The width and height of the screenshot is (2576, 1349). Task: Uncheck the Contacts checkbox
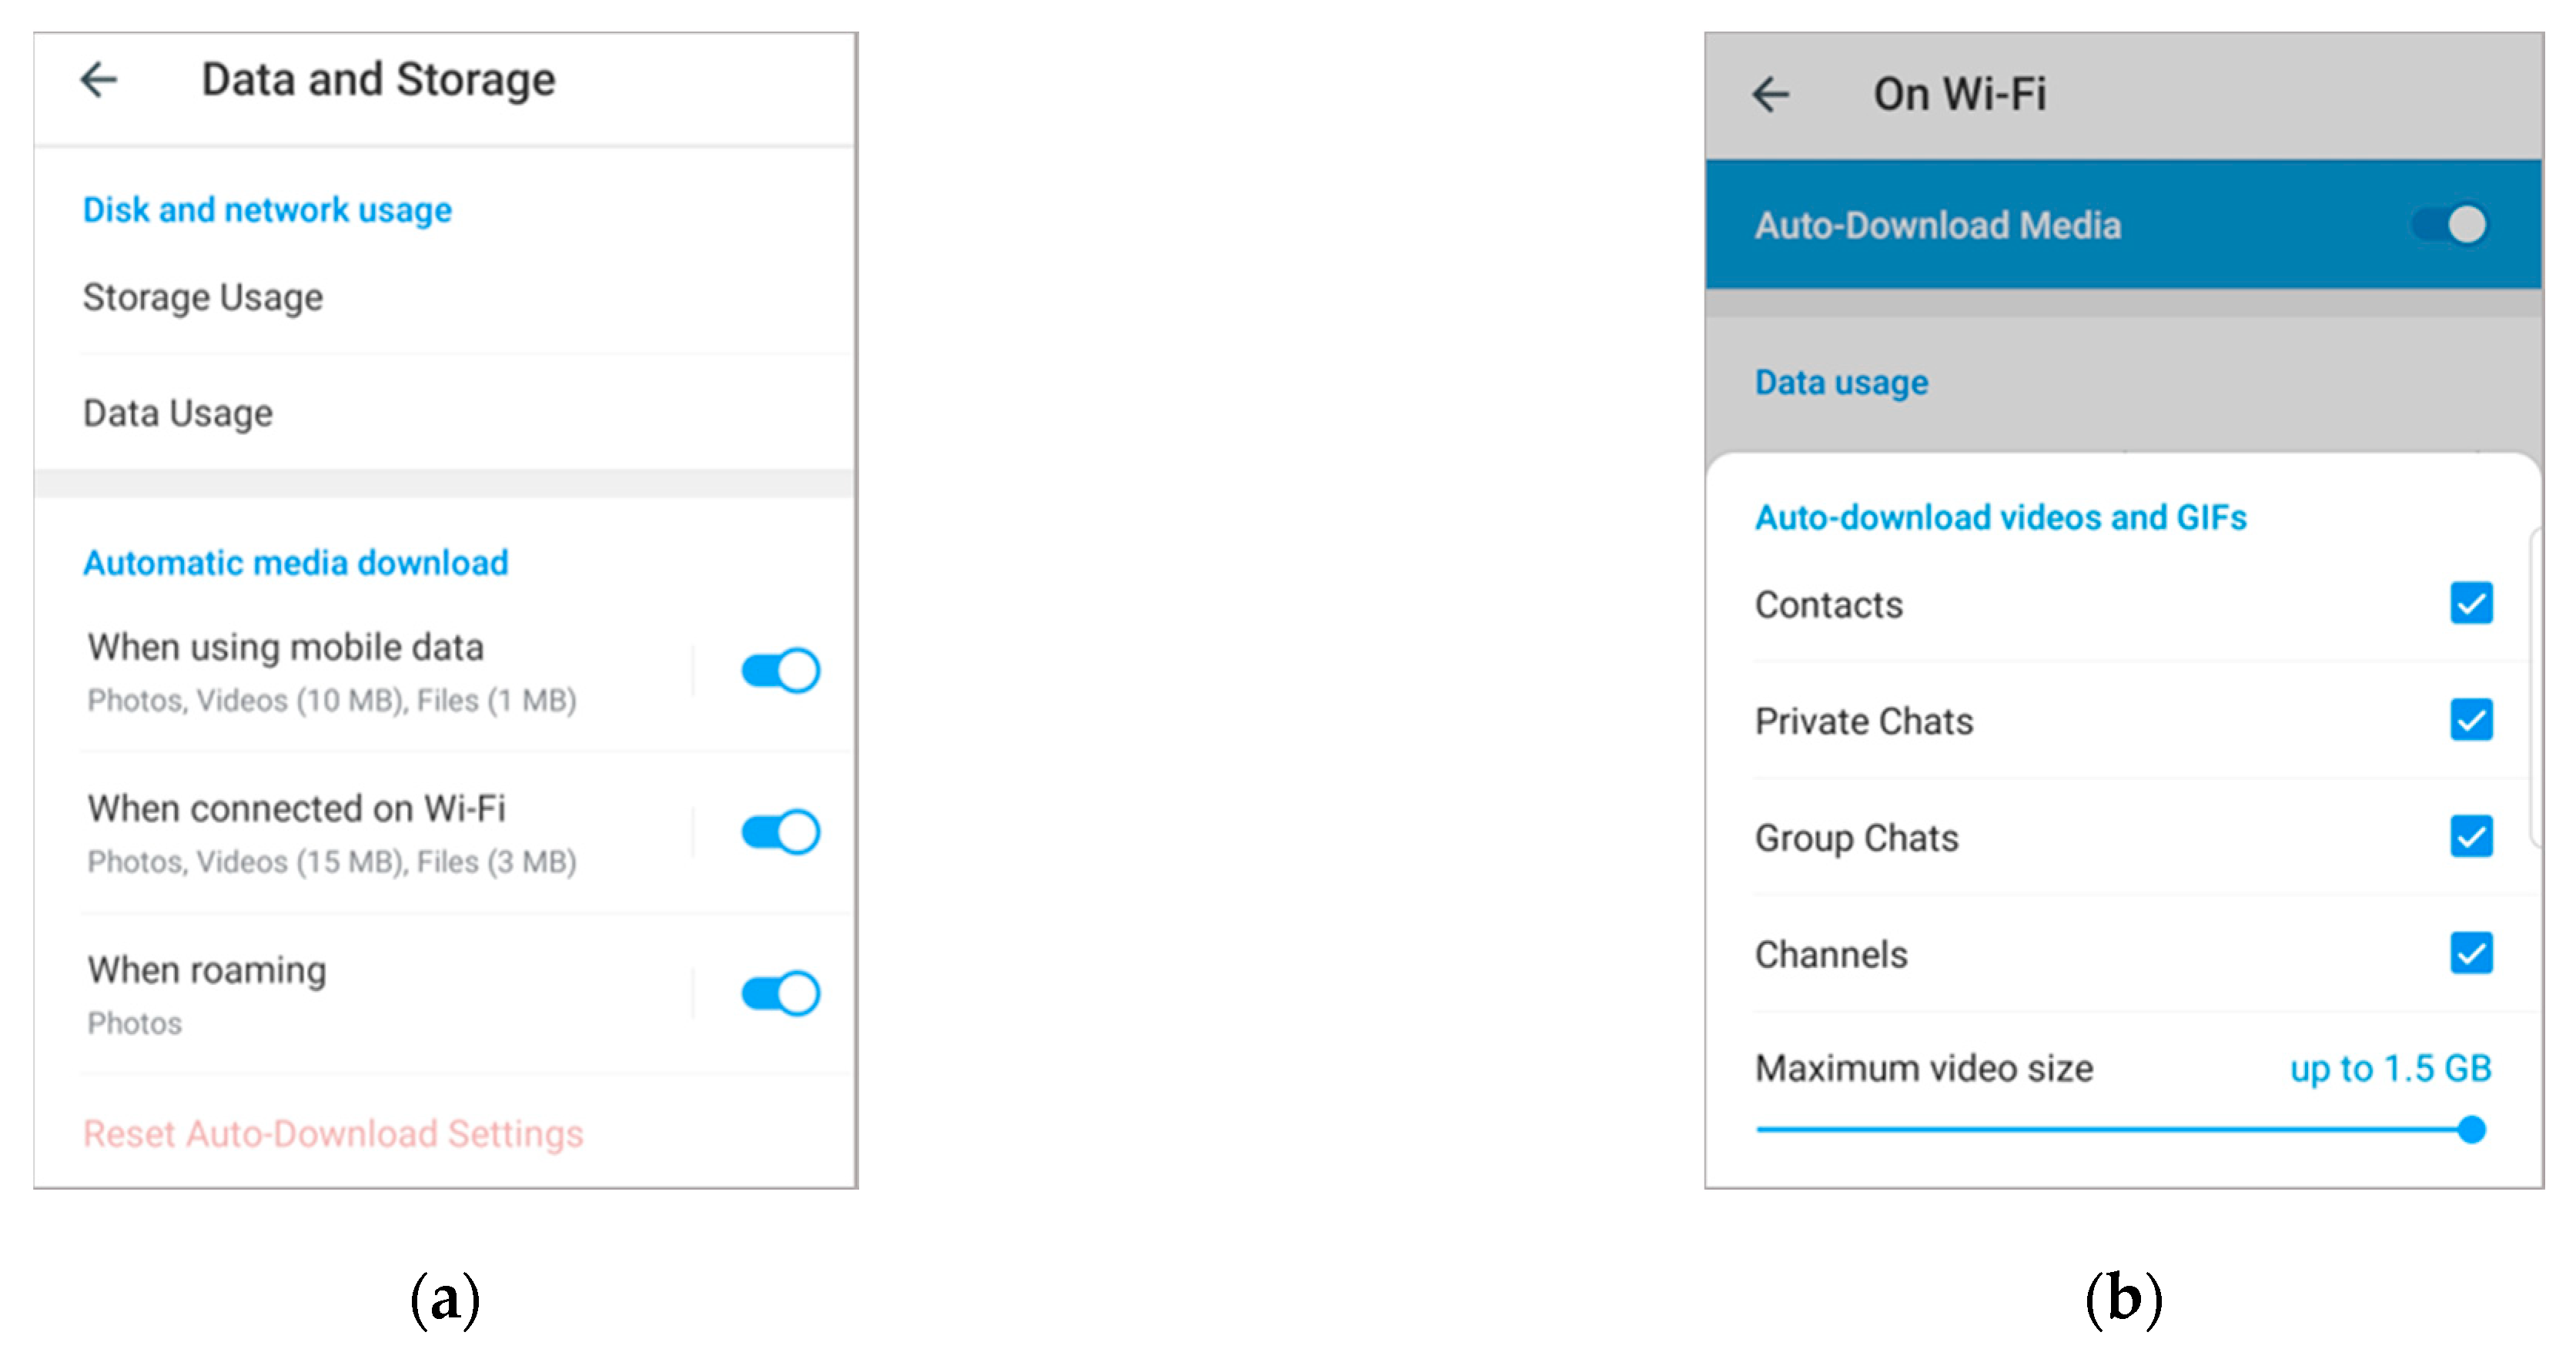point(2470,603)
